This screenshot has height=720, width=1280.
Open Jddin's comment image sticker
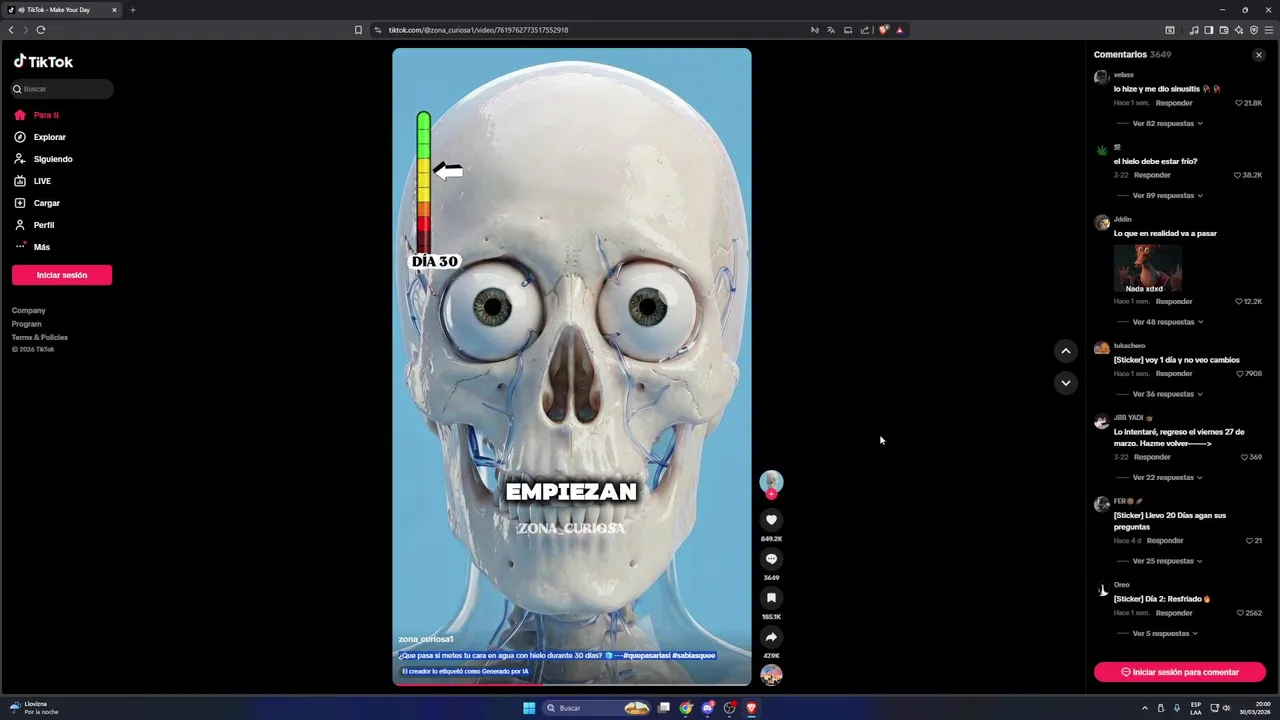pos(1148,268)
